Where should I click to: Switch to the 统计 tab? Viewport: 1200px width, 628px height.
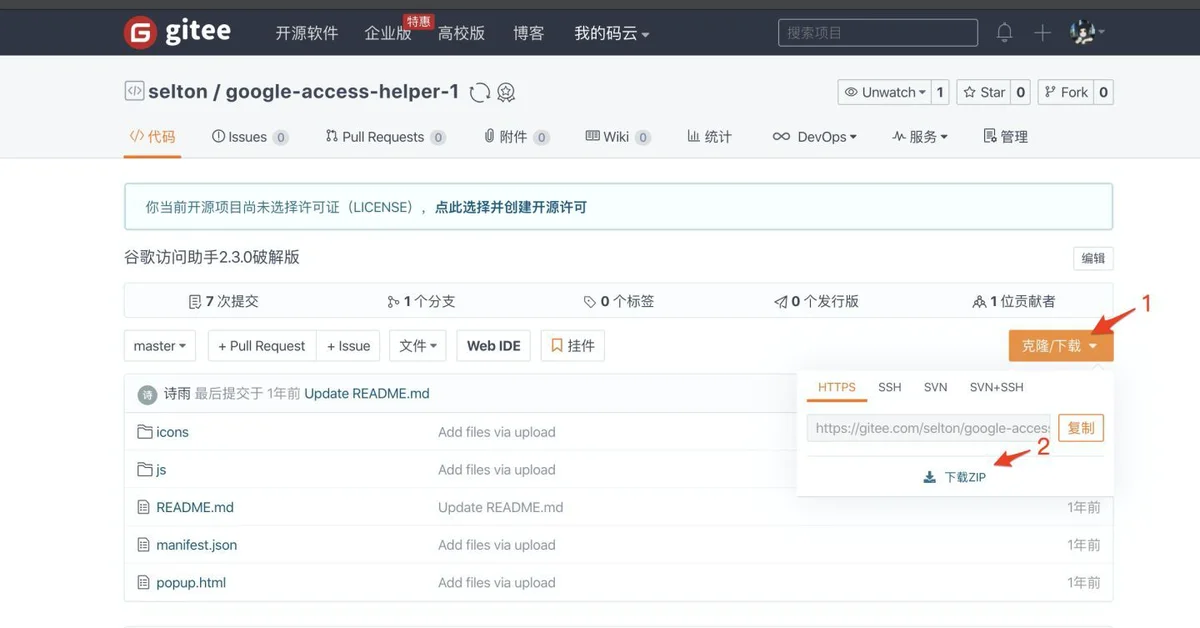pos(709,137)
